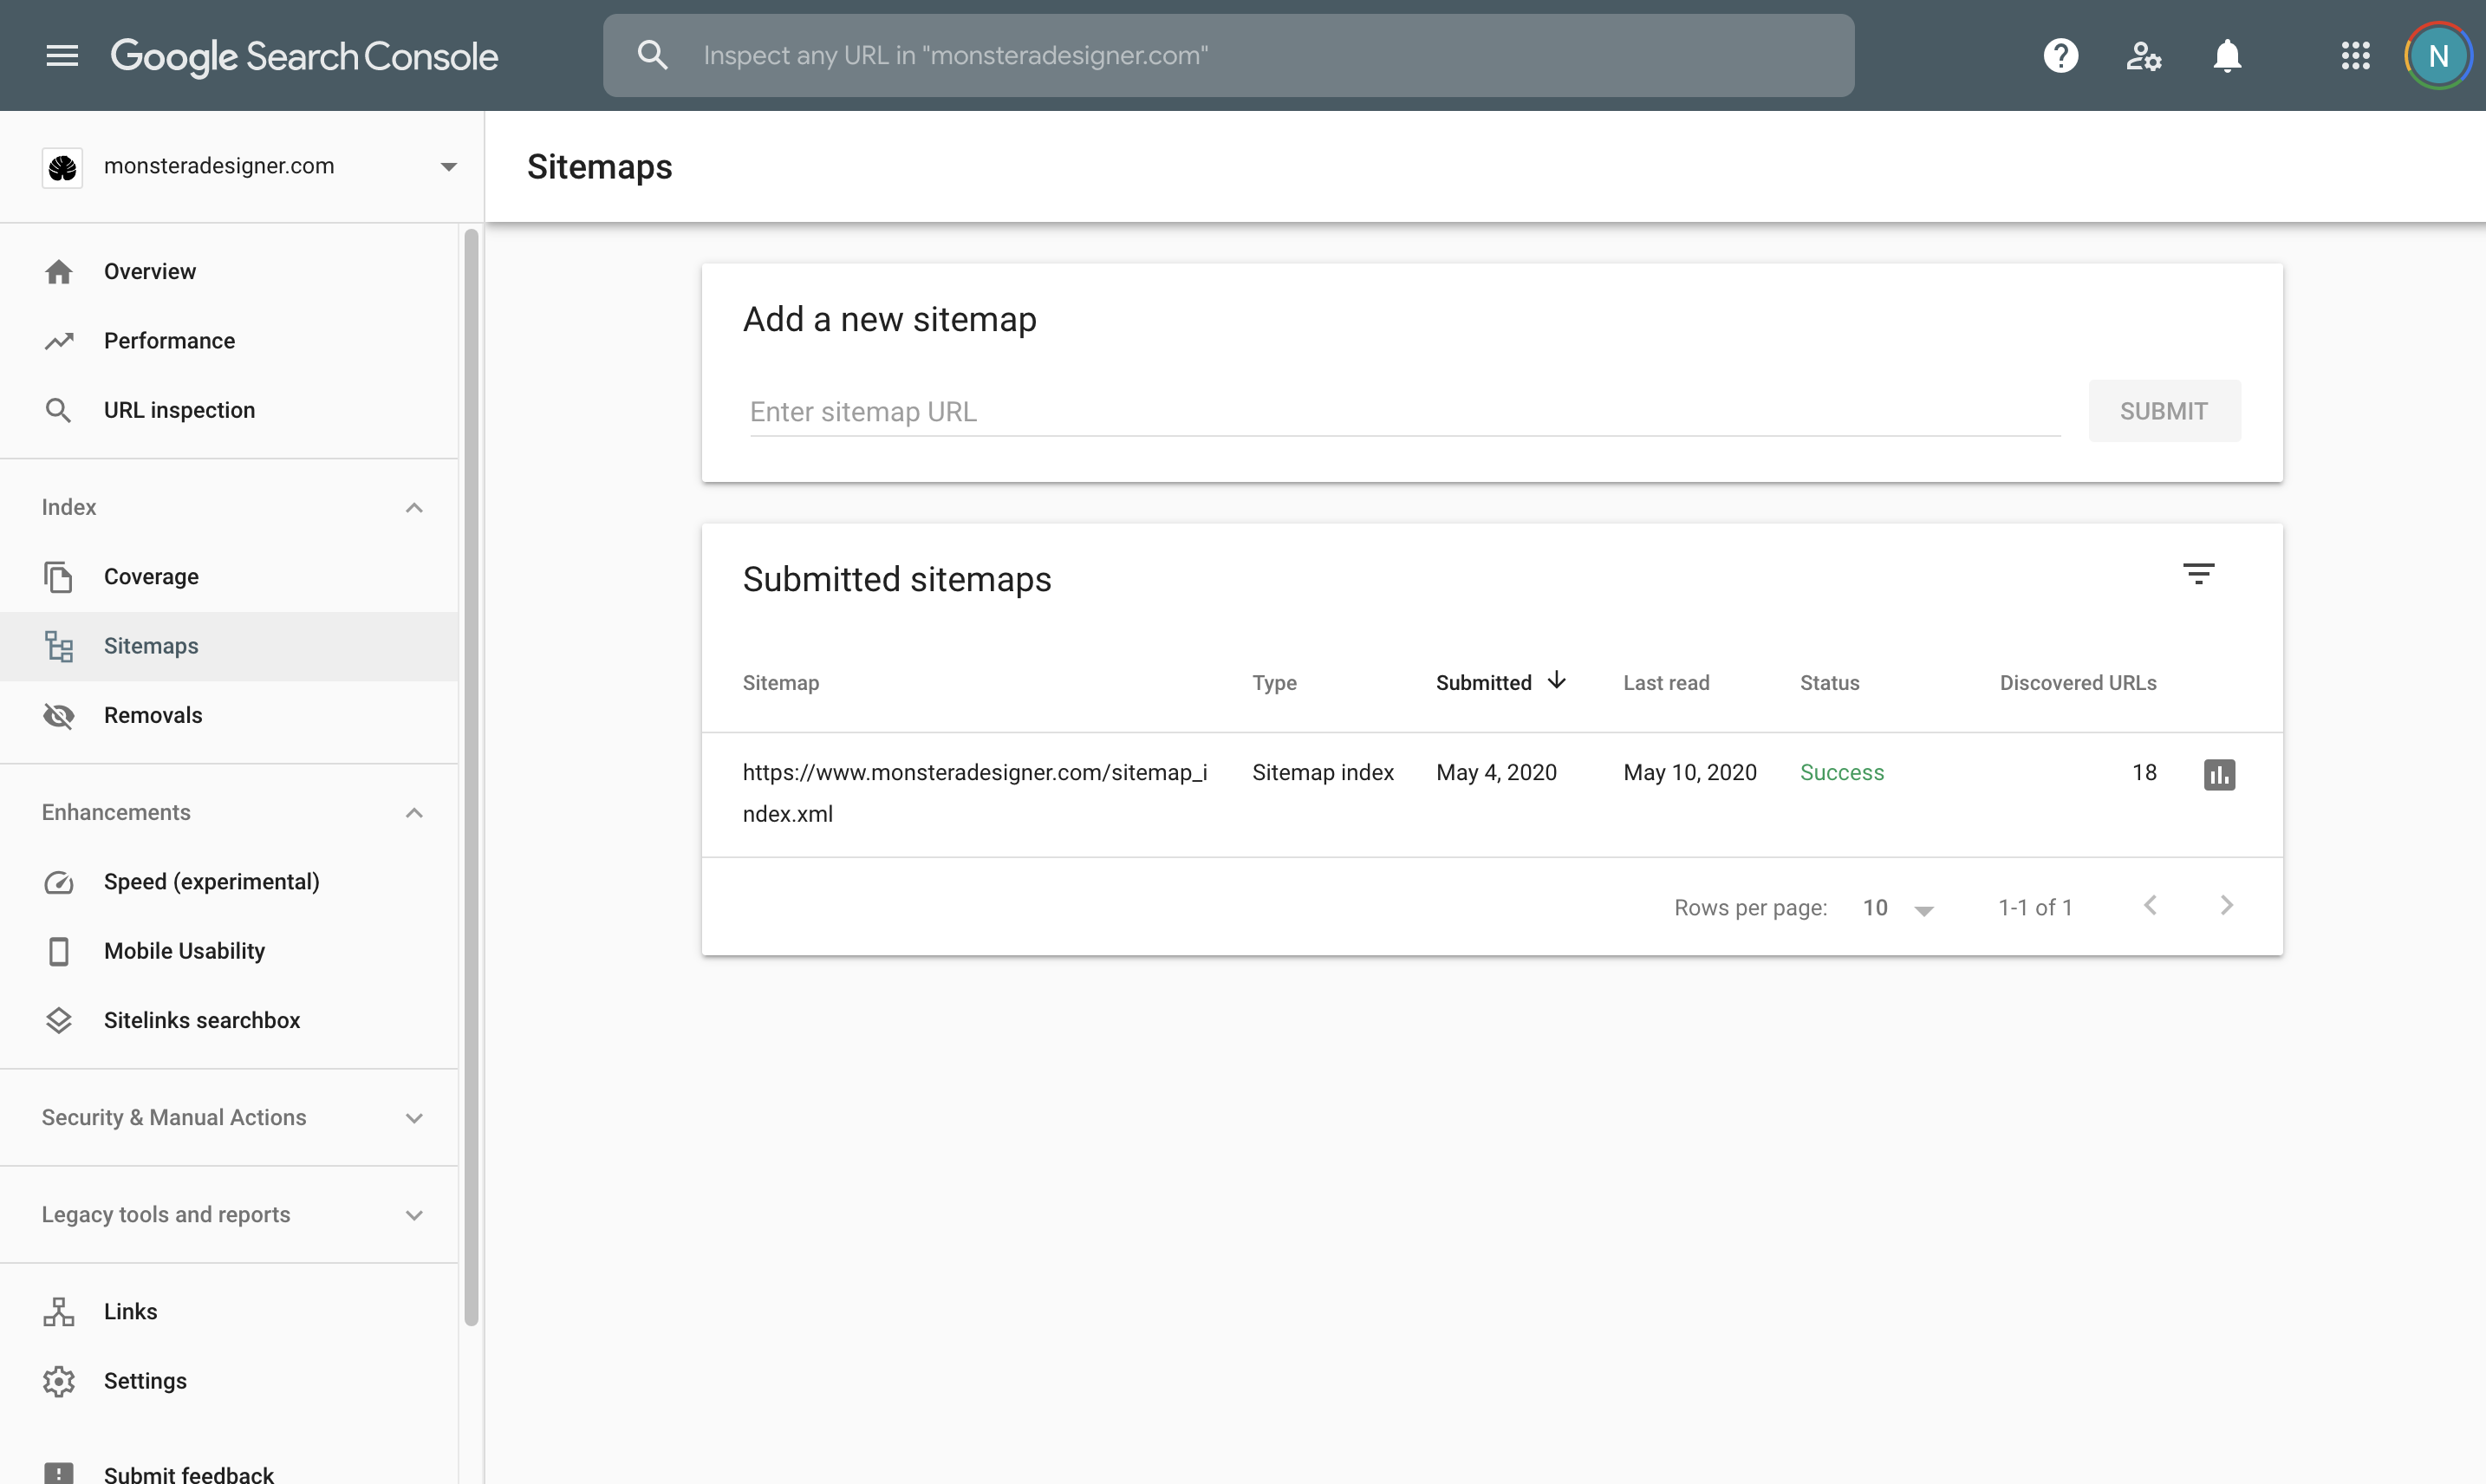Viewport: 2486px width, 1484px height.
Task: Sort by the Type column header
Action: 1274,683
